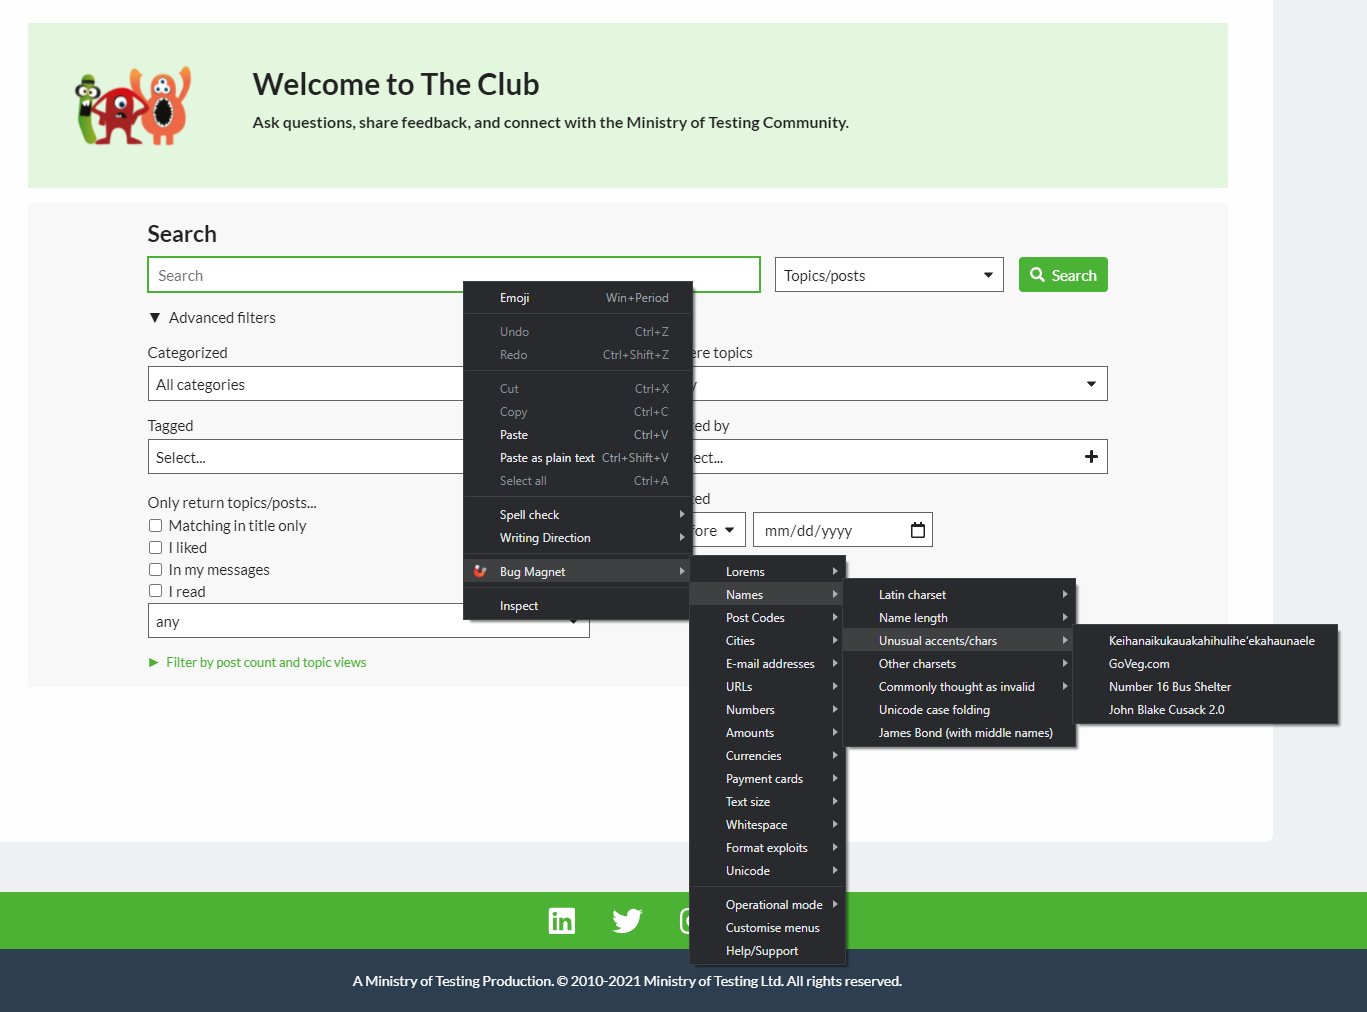Click Inspect in the context menu

[x=578, y=606]
